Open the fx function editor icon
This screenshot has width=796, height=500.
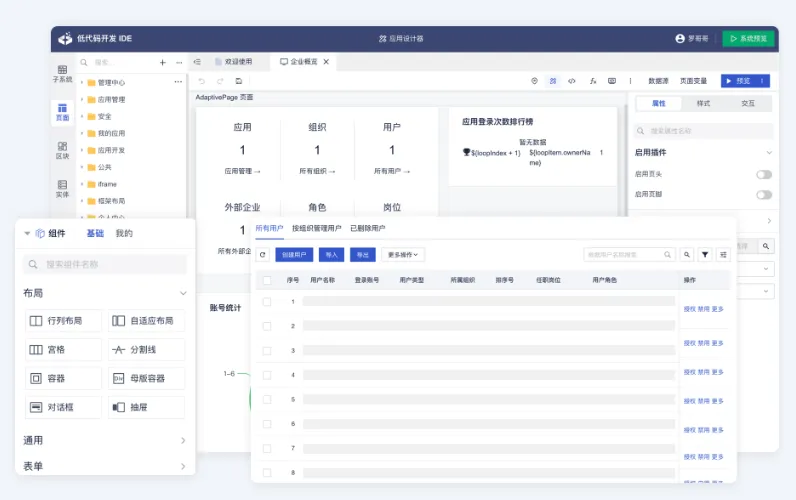[x=592, y=81]
